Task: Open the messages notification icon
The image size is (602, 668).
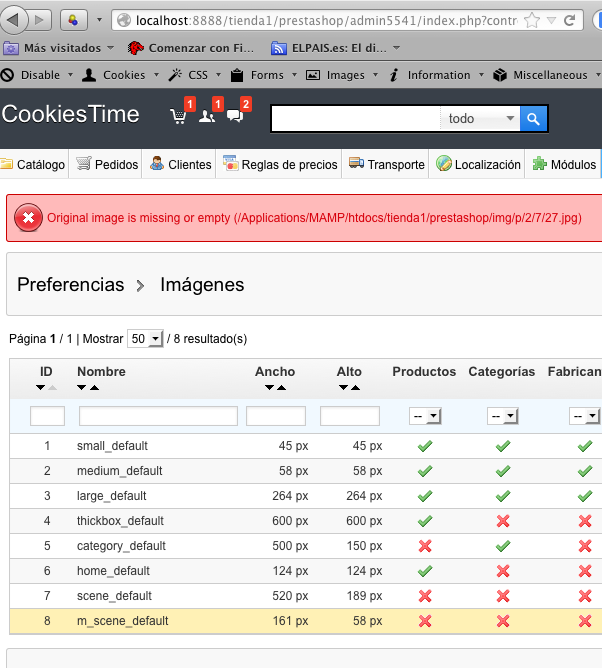Action: (x=235, y=115)
